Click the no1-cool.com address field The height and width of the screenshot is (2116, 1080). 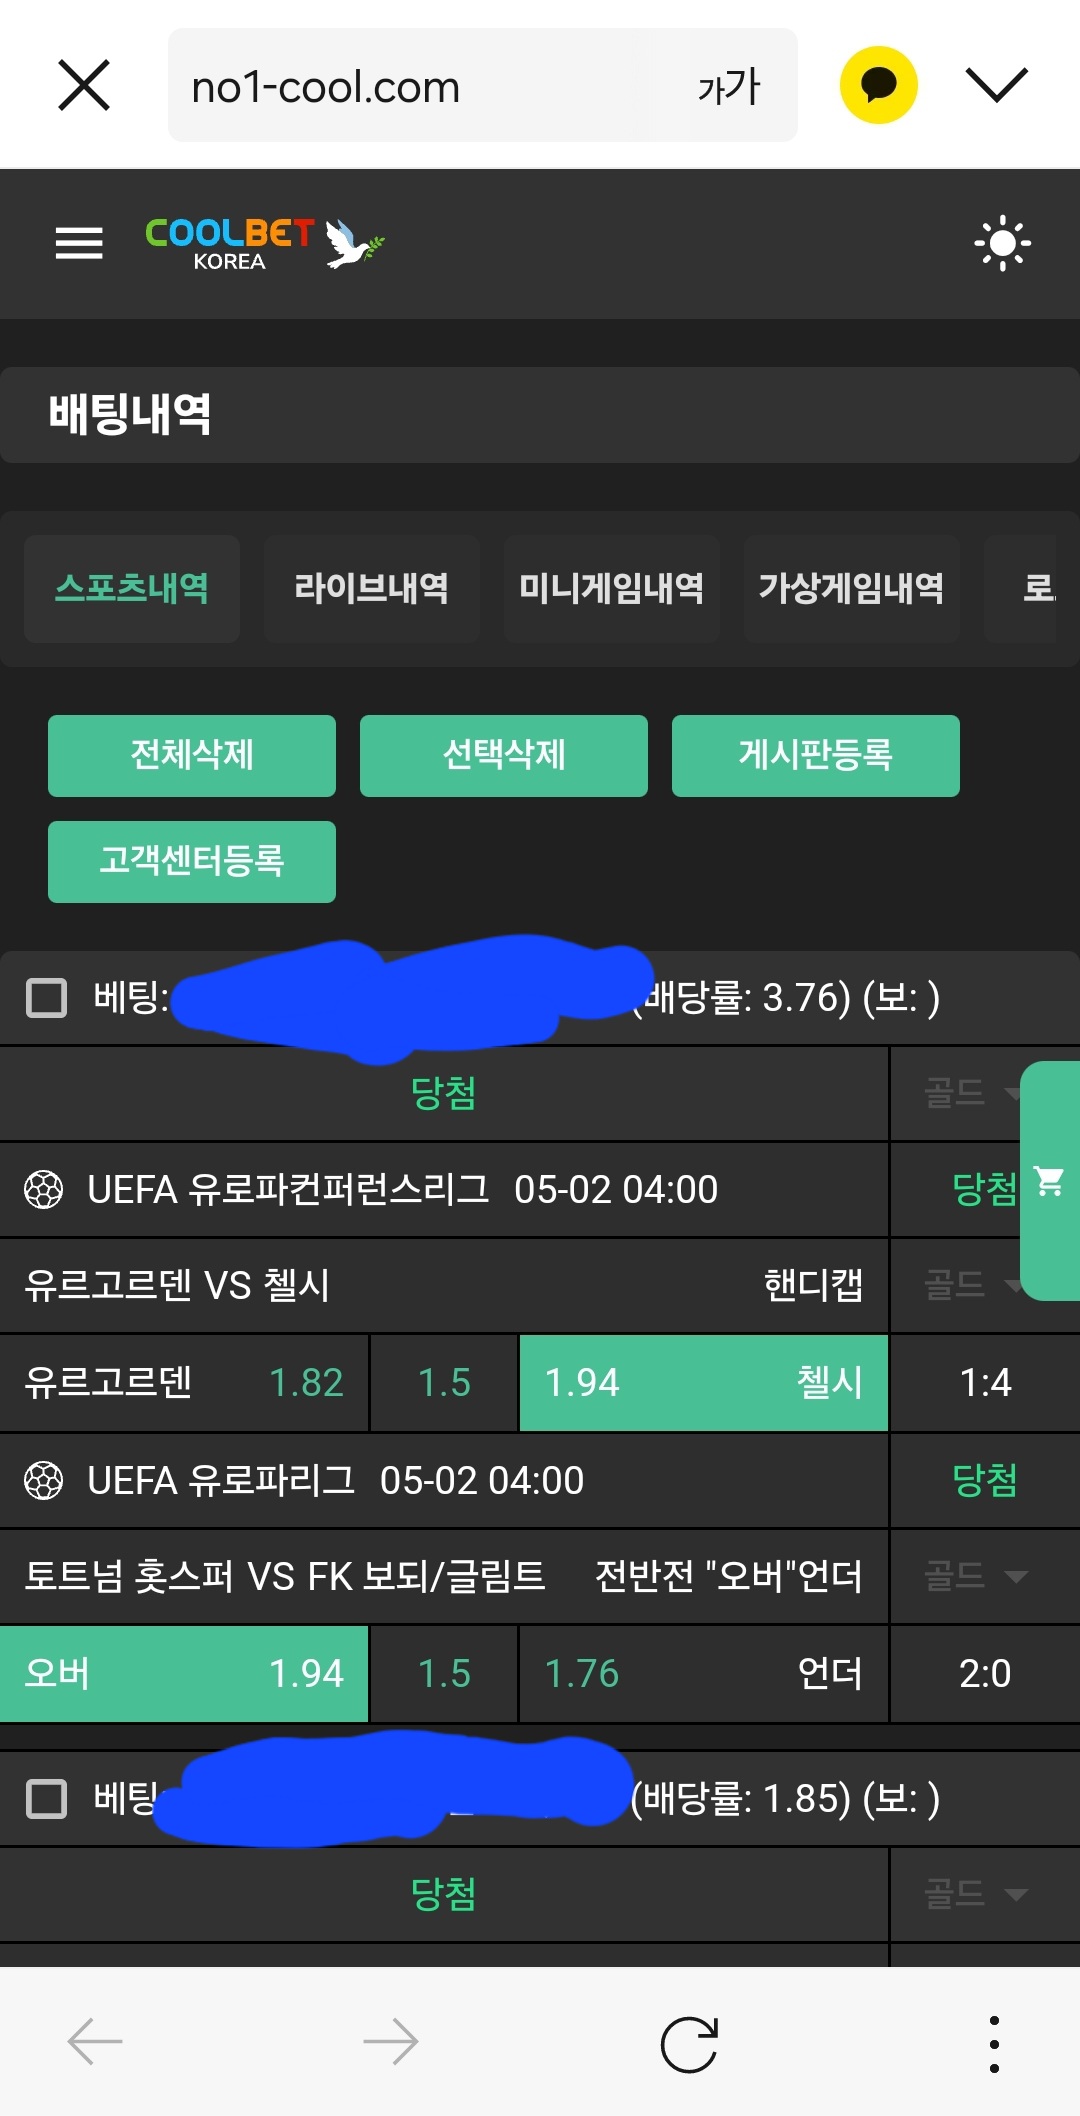(x=430, y=87)
